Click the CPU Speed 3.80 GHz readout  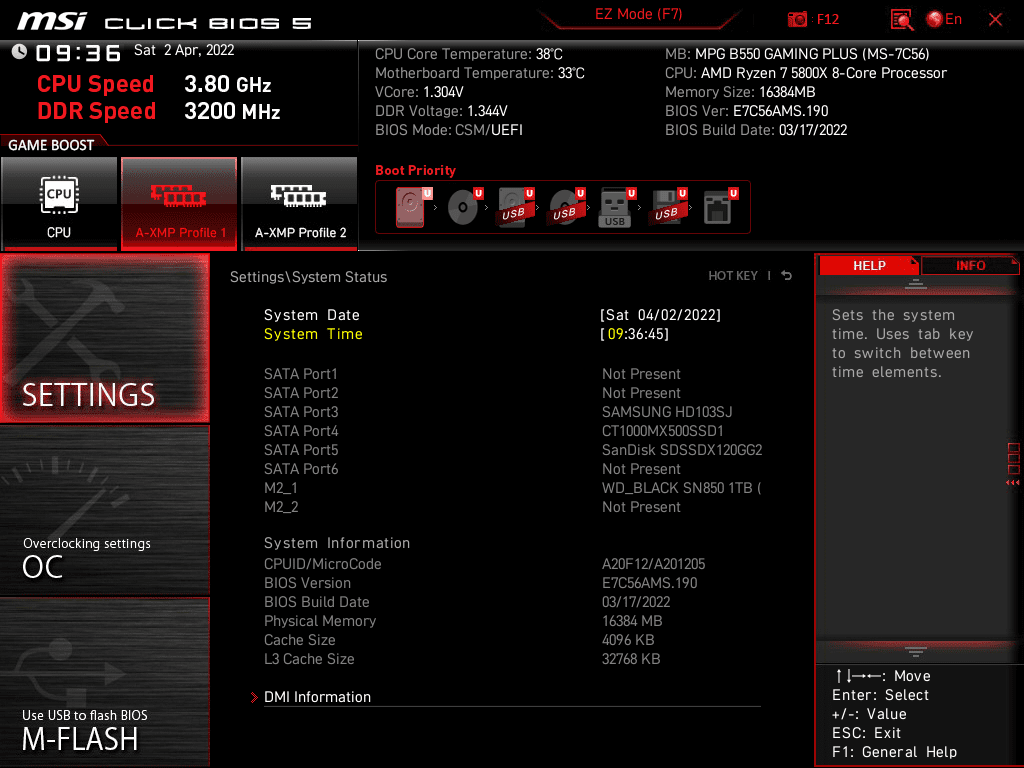[154, 84]
